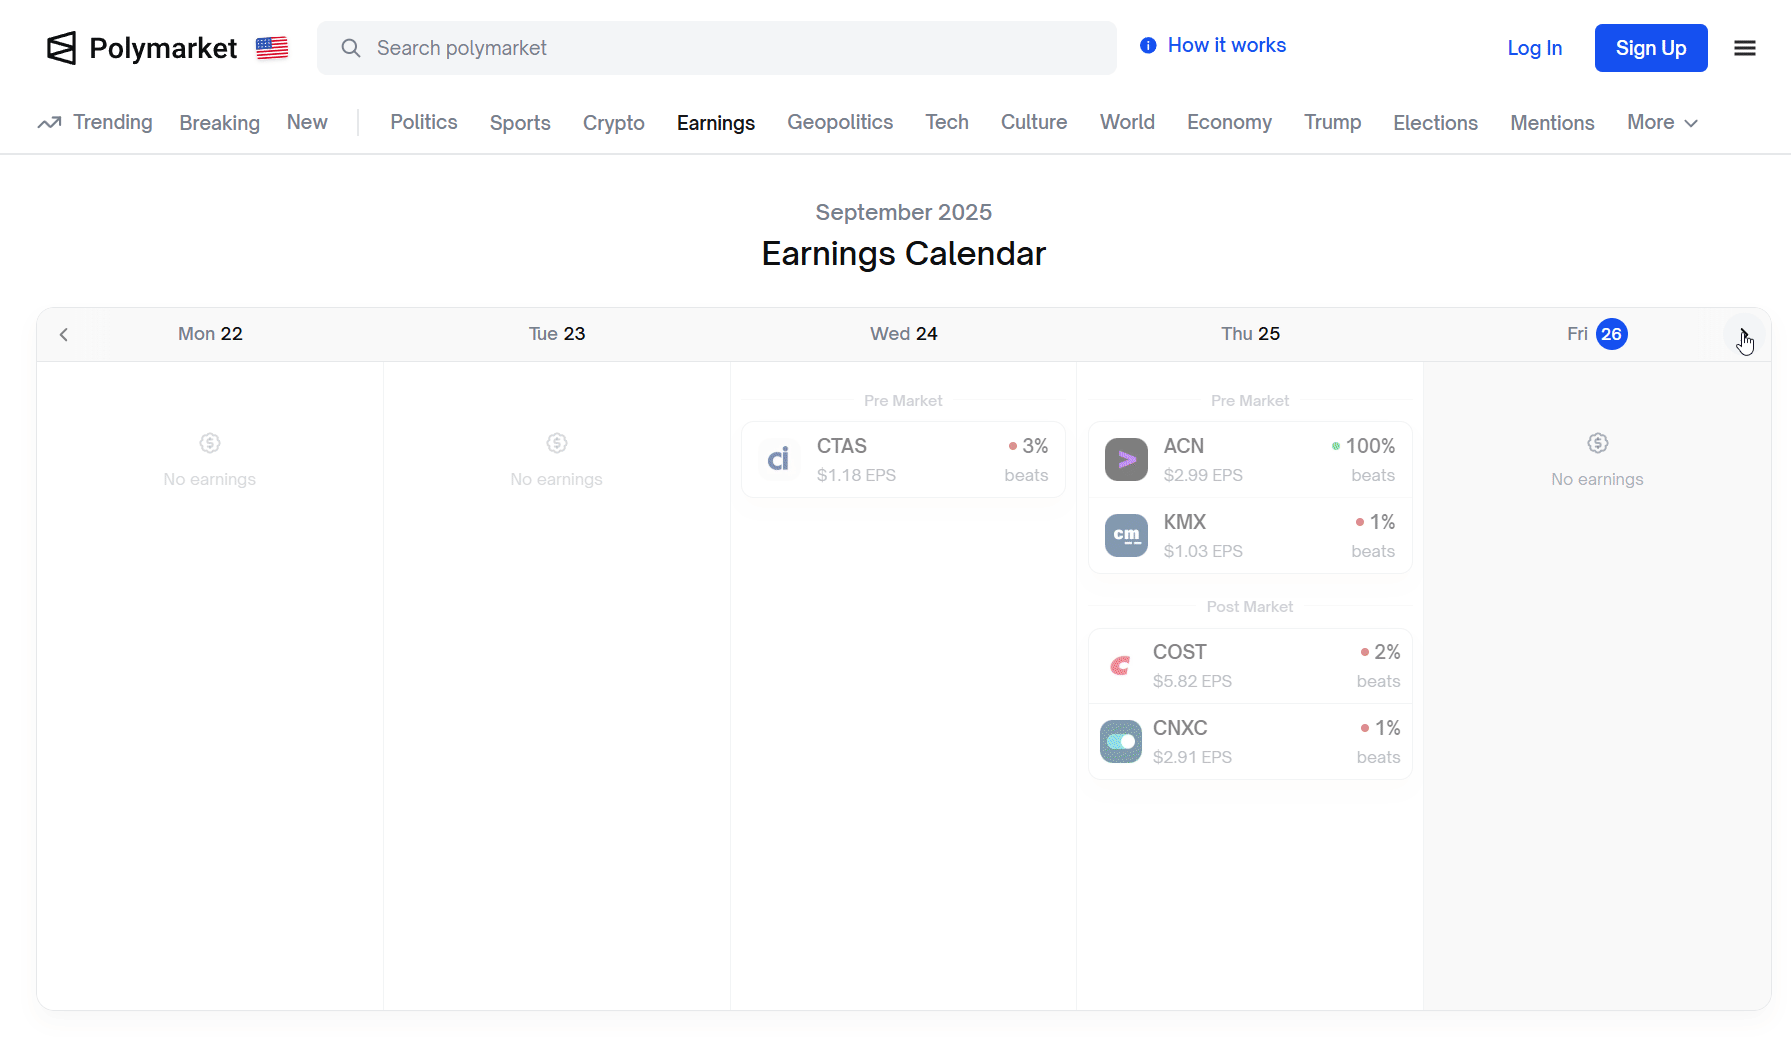Advance to next week with right chevron
The width and height of the screenshot is (1791, 1055).
[x=1743, y=334]
